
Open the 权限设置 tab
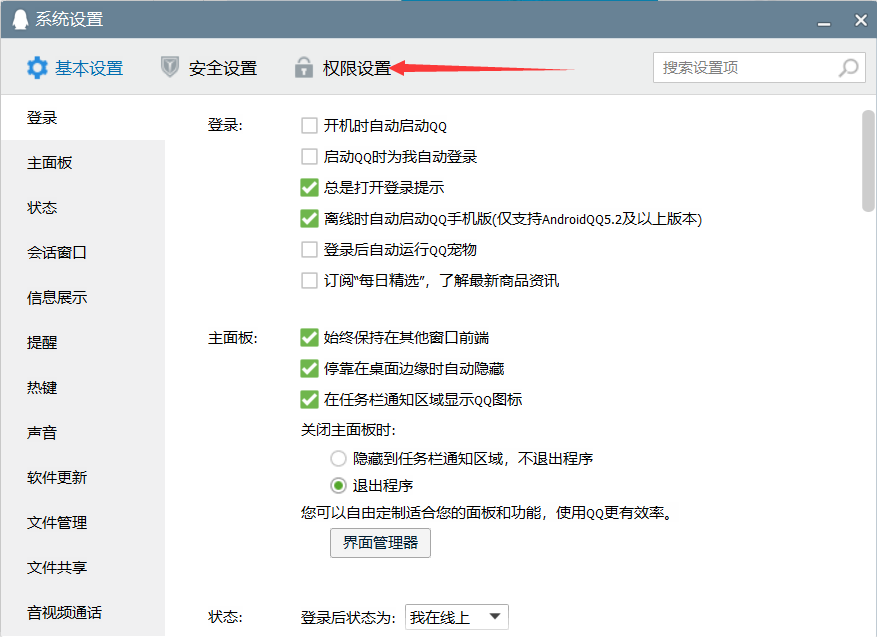pos(343,68)
